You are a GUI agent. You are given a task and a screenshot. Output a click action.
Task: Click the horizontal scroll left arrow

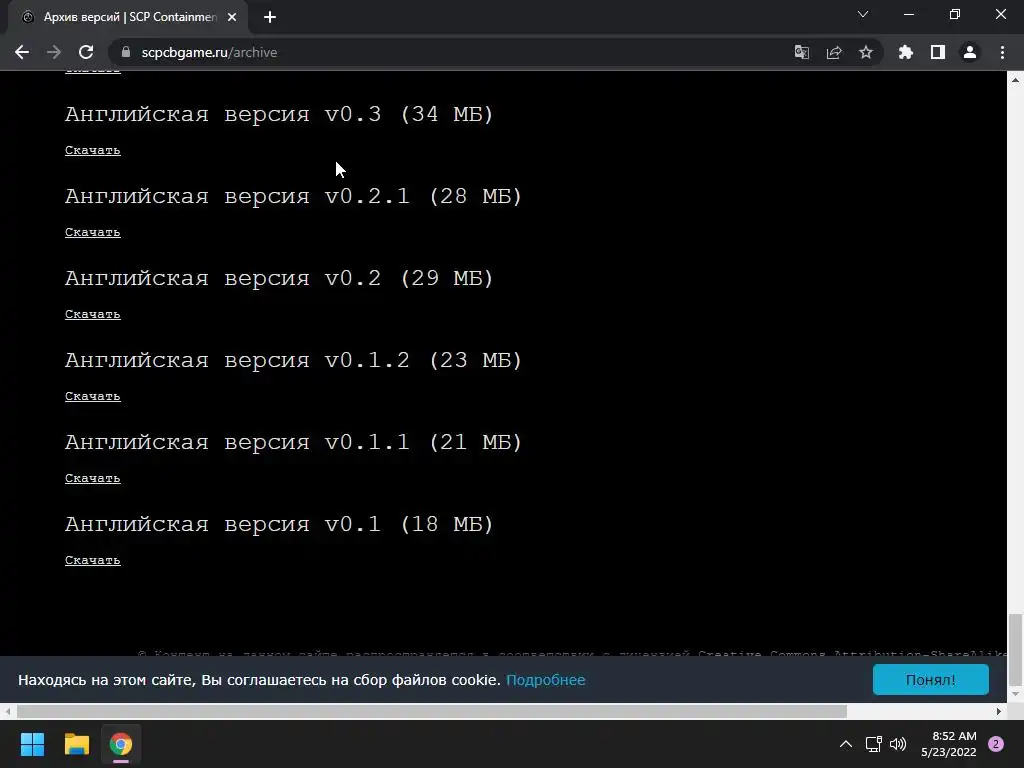[7, 711]
